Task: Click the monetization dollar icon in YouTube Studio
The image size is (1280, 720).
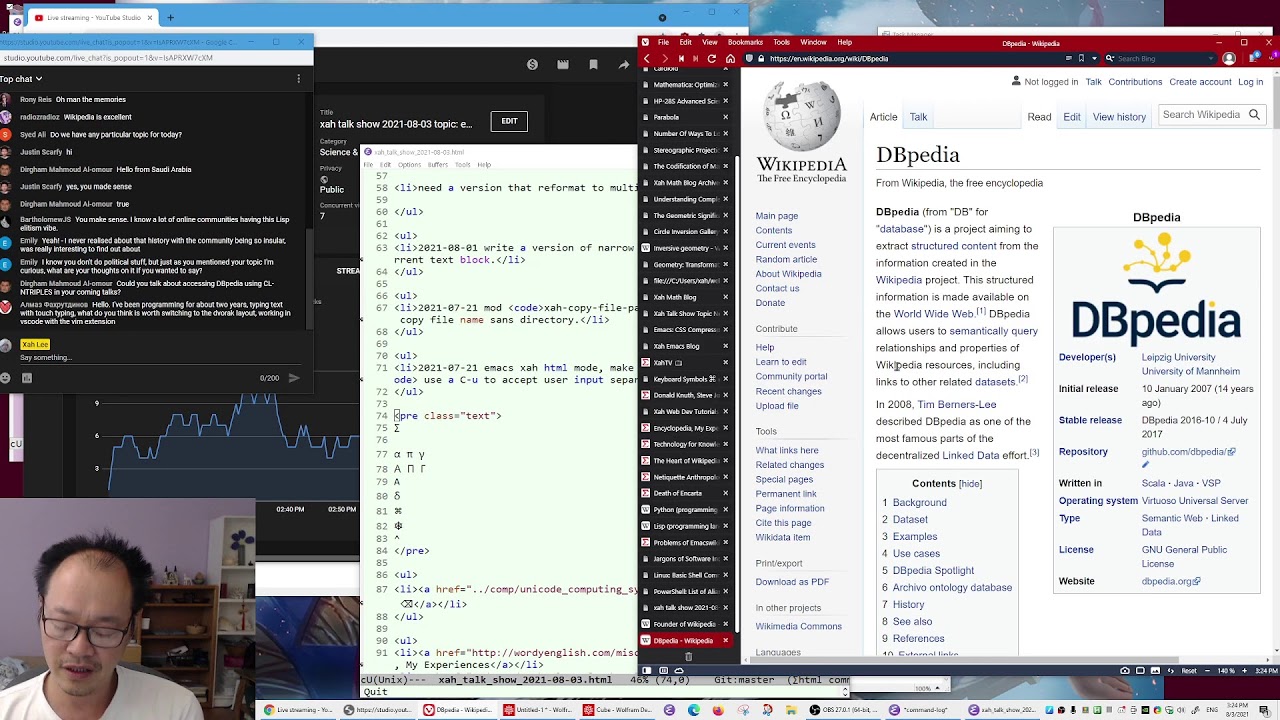Action: tap(532, 65)
